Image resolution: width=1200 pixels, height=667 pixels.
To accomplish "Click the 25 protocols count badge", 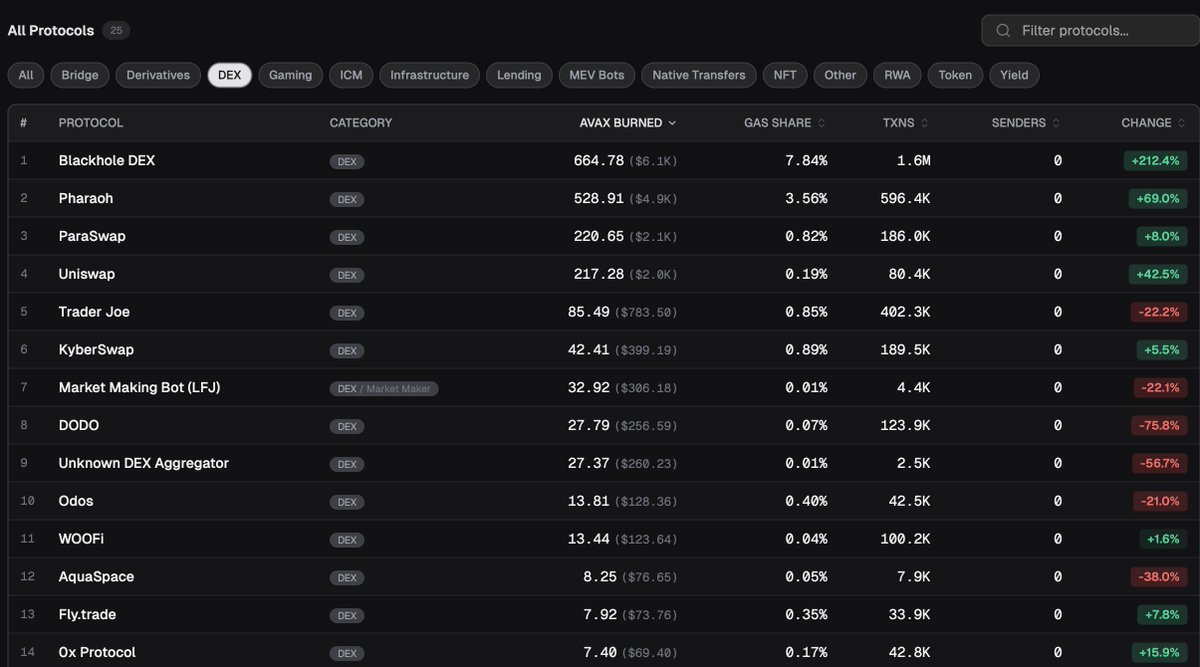I will [116, 31].
